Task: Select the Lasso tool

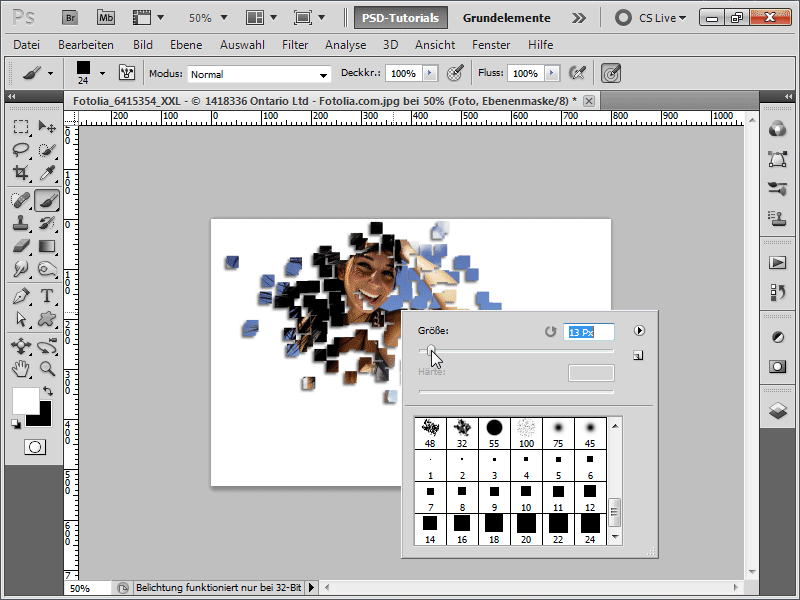Action: pyautogui.click(x=21, y=149)
